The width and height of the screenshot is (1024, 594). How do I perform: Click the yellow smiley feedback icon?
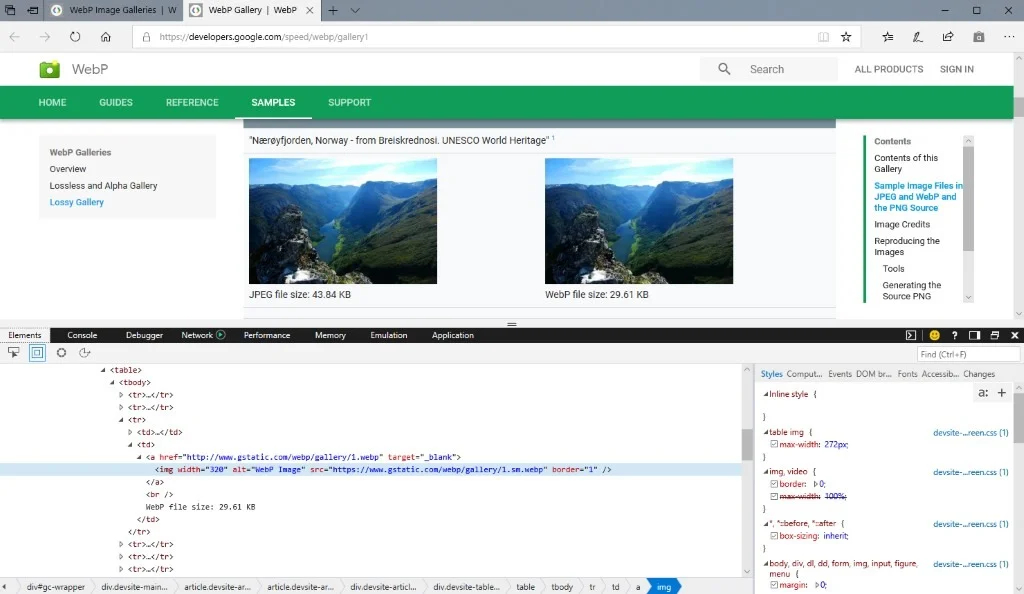[x=934, y=335]
